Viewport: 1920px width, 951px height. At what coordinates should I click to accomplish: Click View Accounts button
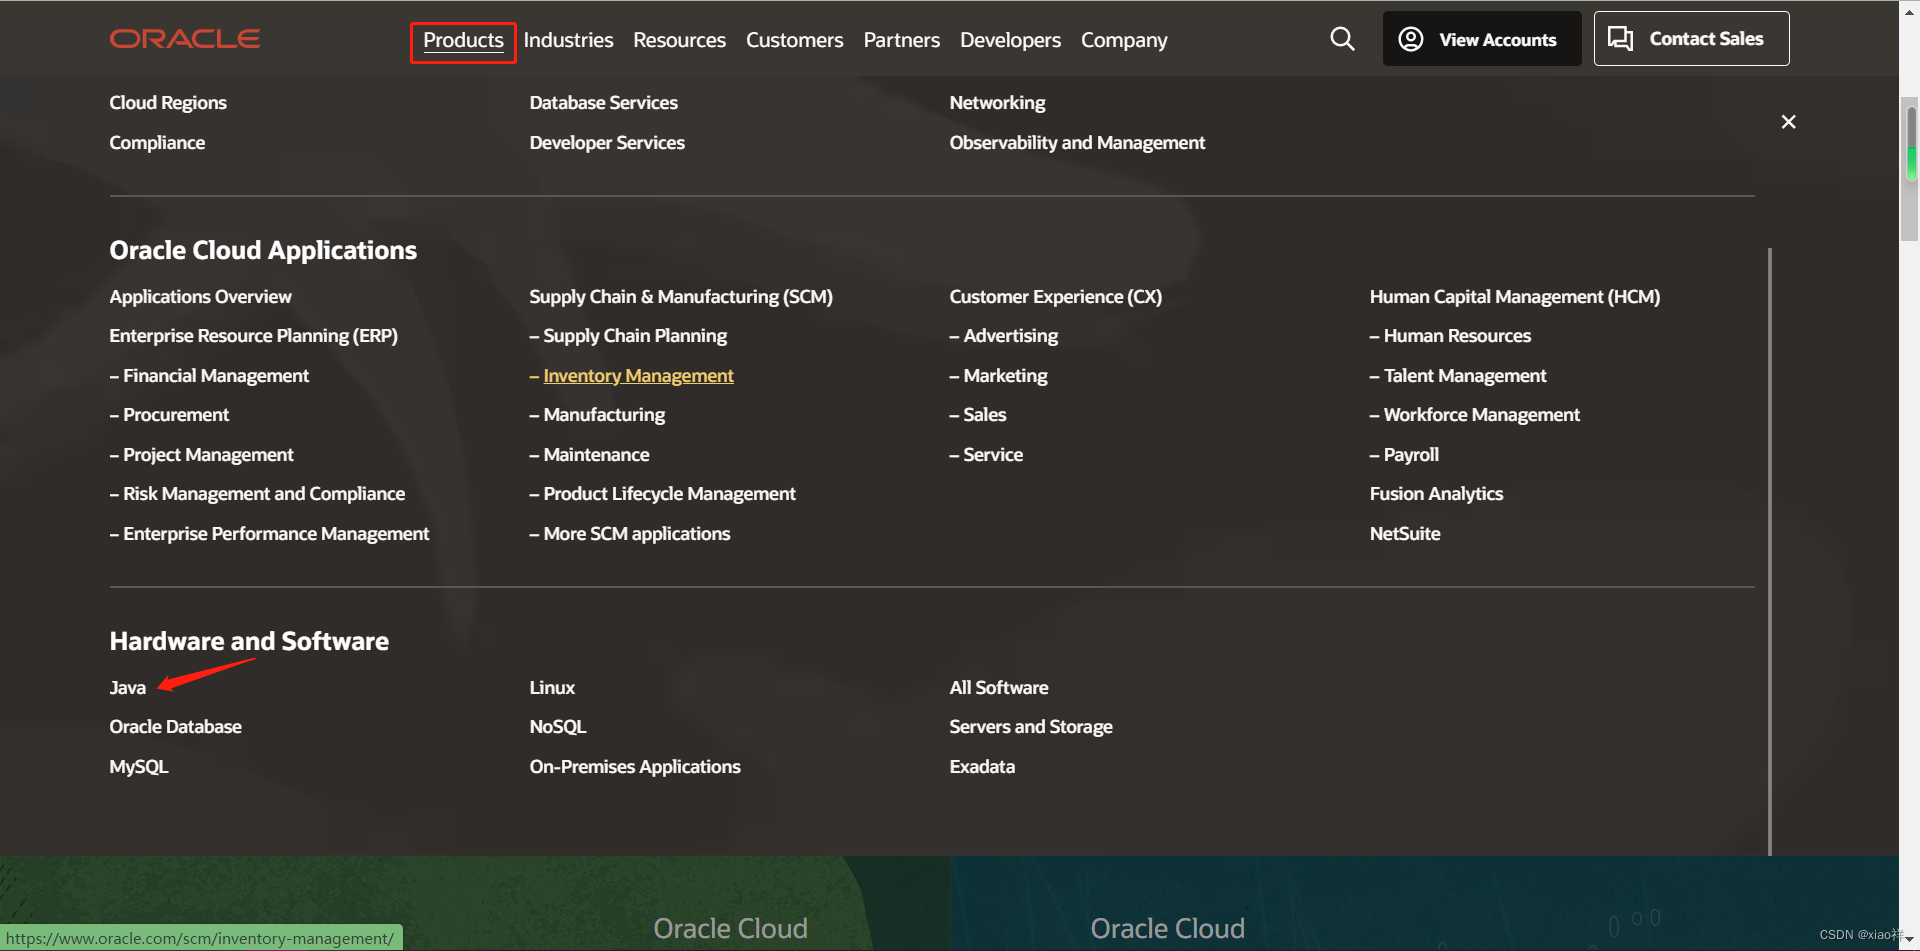tap(1481, 39)
